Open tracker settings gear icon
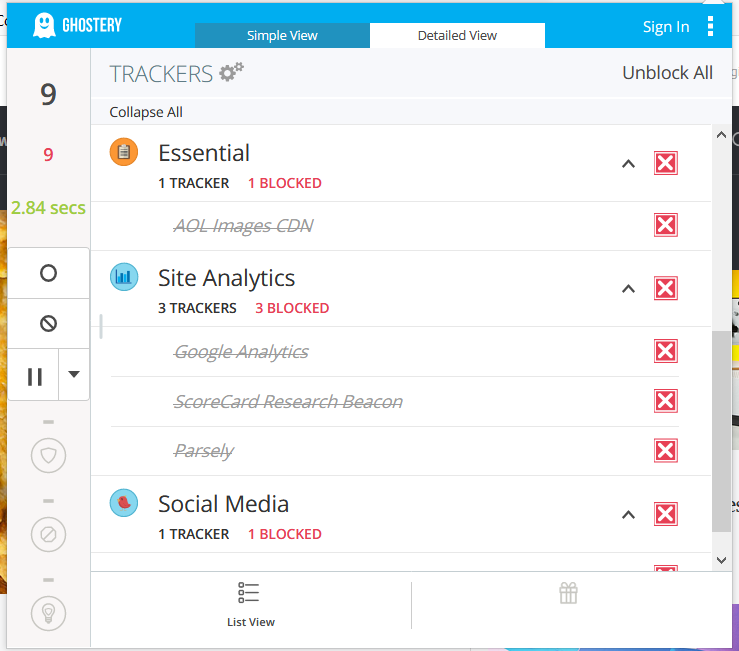 pyautogui.click(x=231, y=72)
